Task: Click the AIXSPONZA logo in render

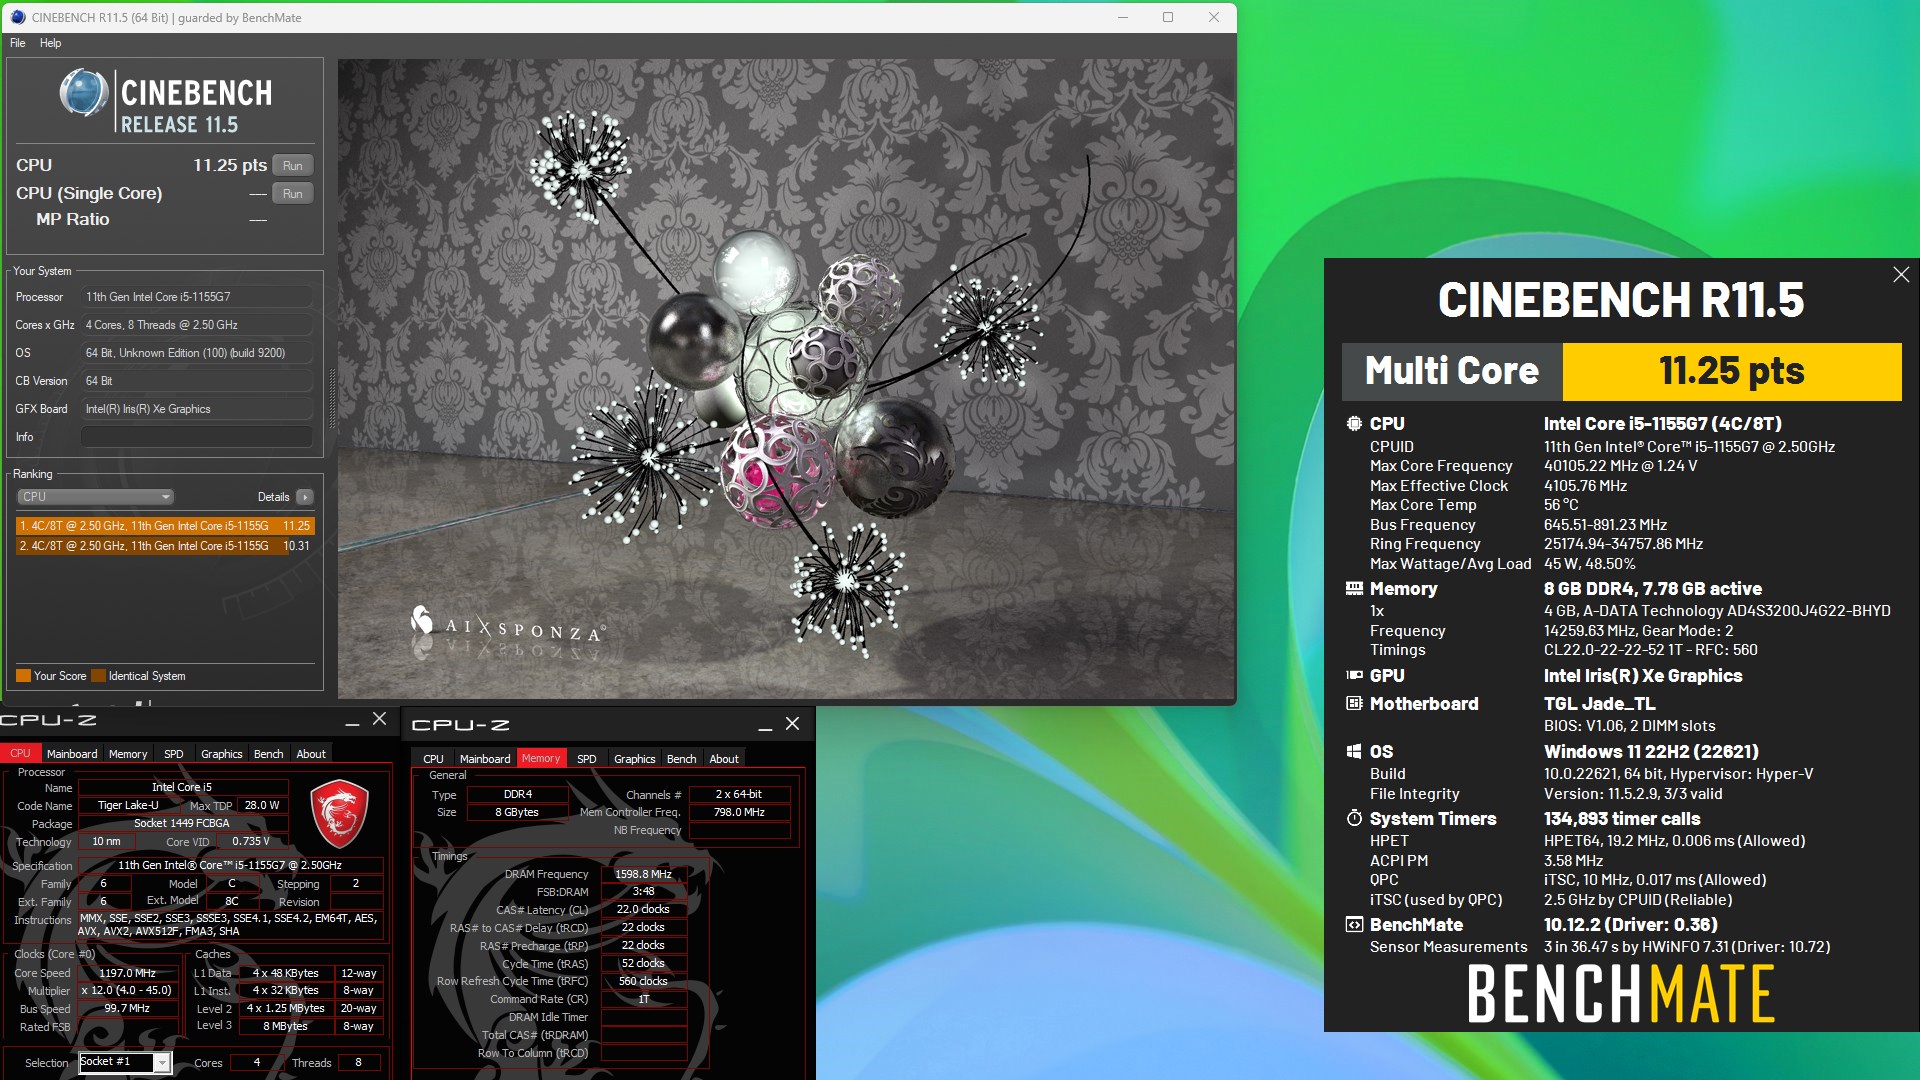Action: [x=508, y=626]
